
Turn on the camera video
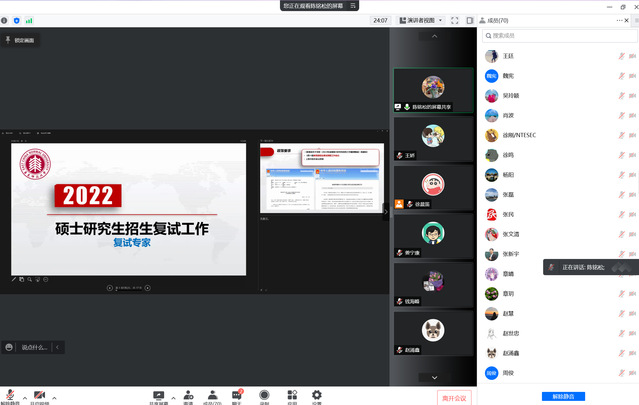tap(40, 395)
